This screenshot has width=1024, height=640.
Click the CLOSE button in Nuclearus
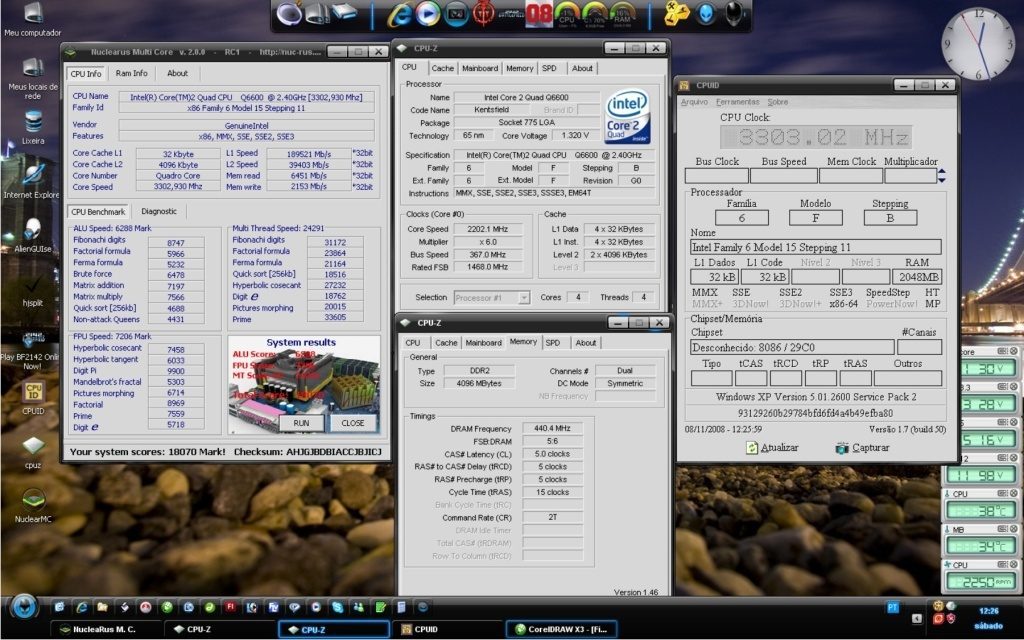point(353,423)
